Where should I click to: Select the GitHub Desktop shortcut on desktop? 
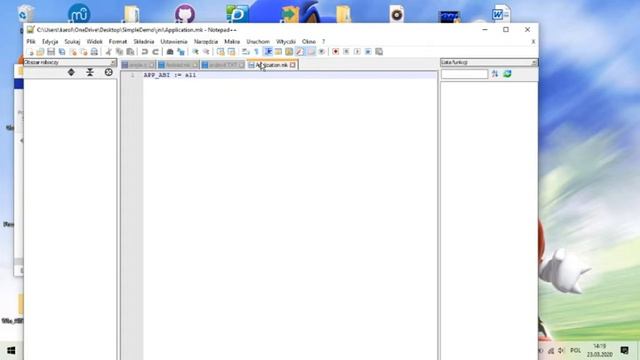click(x=185, y=13)
